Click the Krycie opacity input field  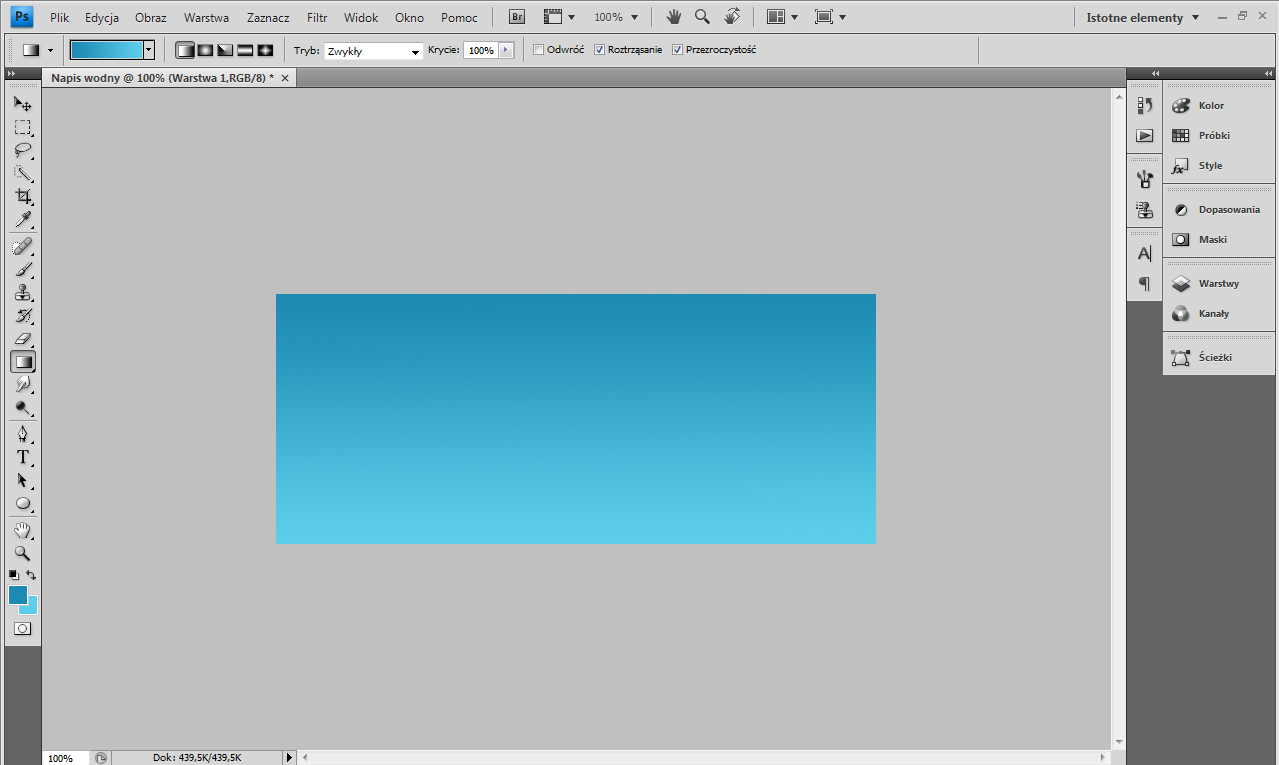coord(481,50)
